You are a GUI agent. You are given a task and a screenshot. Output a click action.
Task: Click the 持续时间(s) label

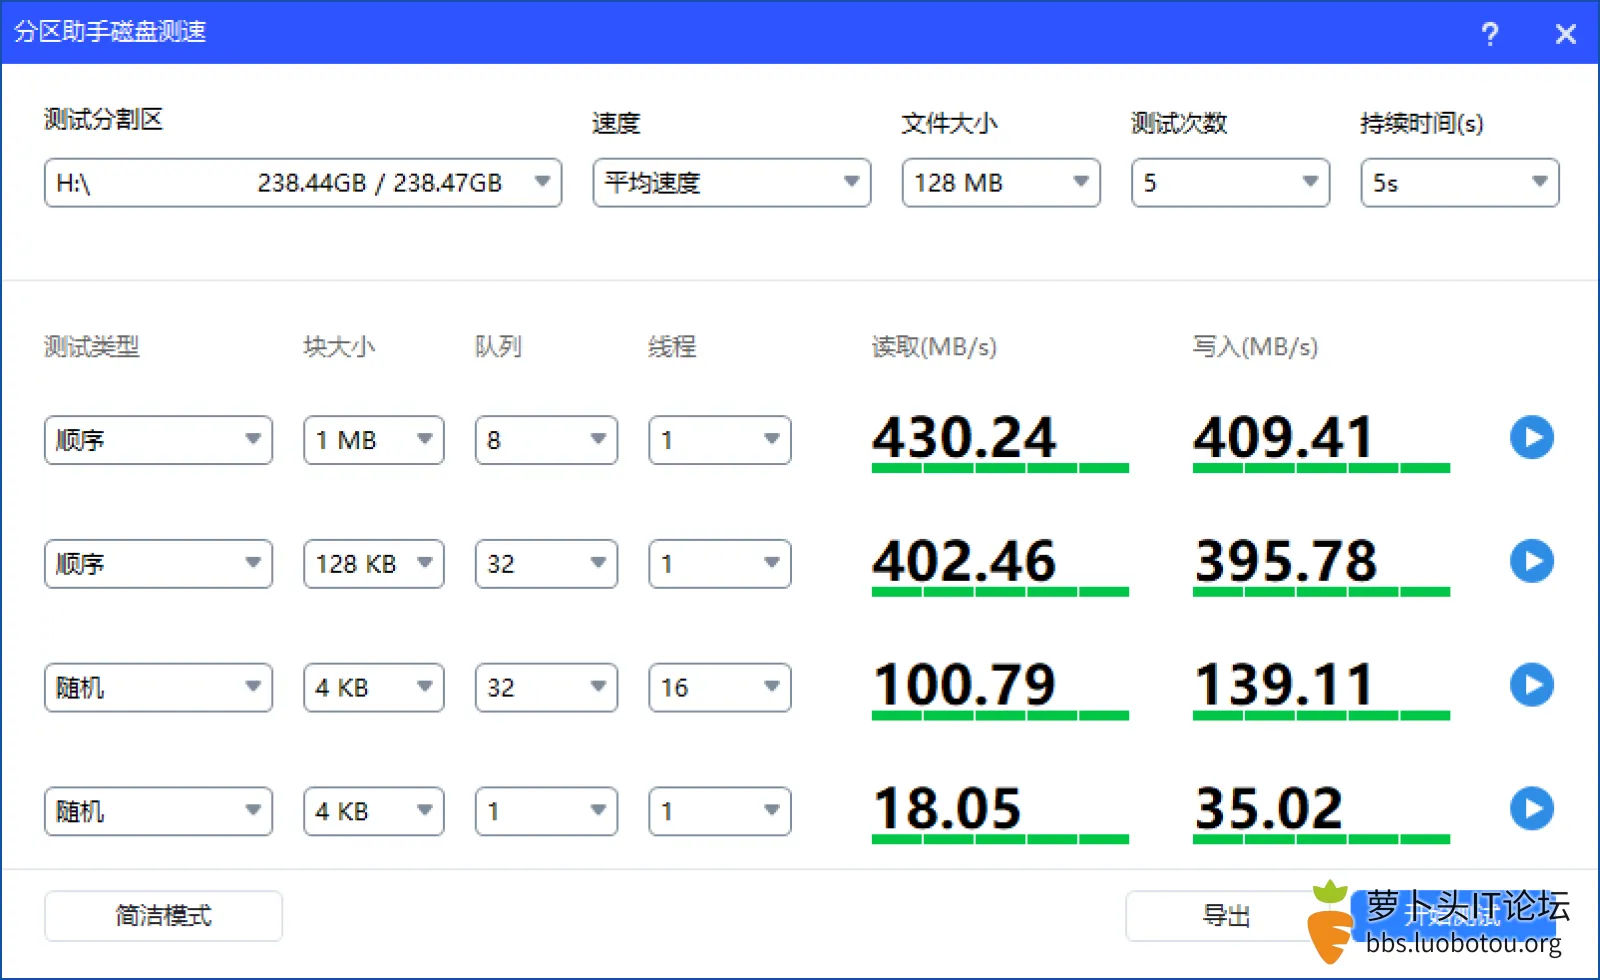(1421, 123)
